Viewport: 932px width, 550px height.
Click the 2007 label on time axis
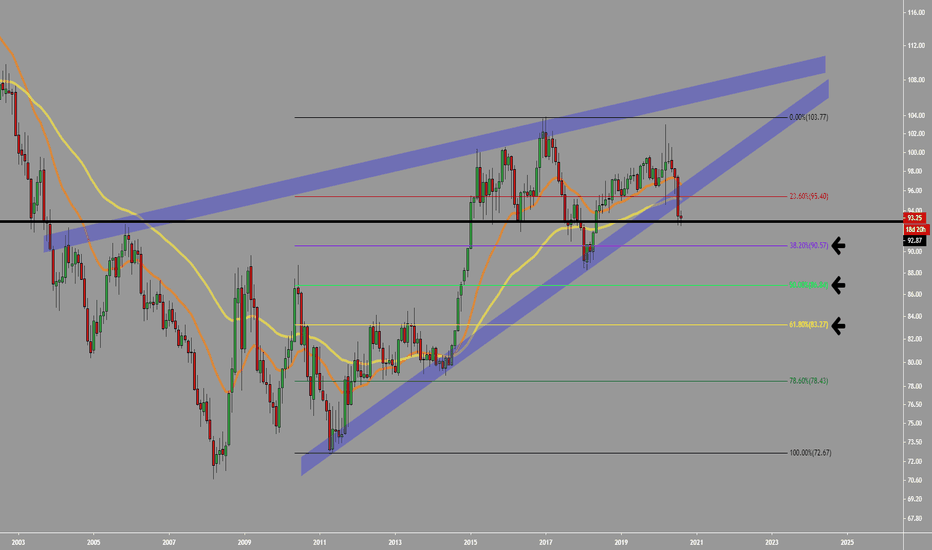tap(169, 542)
